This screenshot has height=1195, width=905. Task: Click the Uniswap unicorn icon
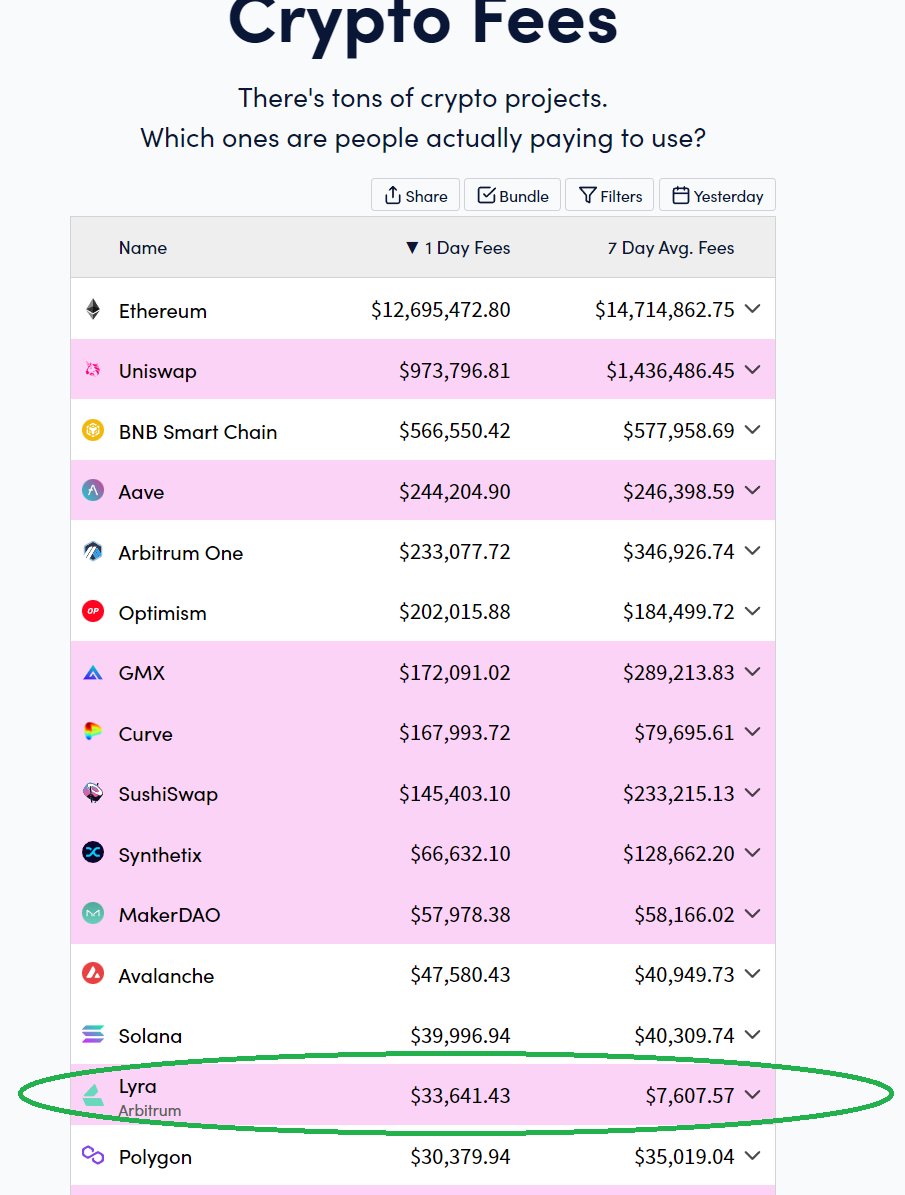[93, 370]
